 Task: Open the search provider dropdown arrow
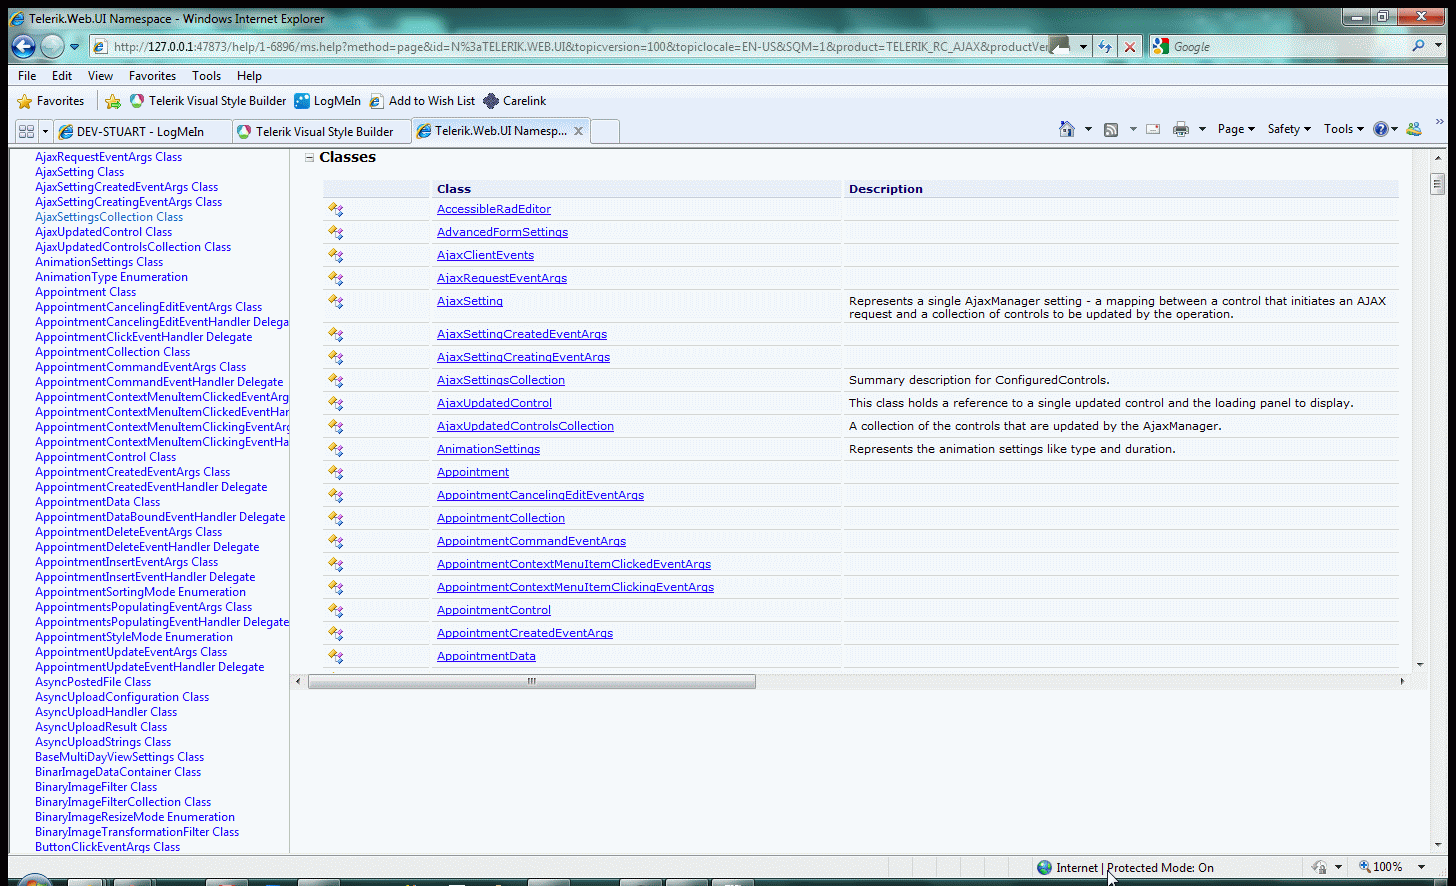point(1439,46)
